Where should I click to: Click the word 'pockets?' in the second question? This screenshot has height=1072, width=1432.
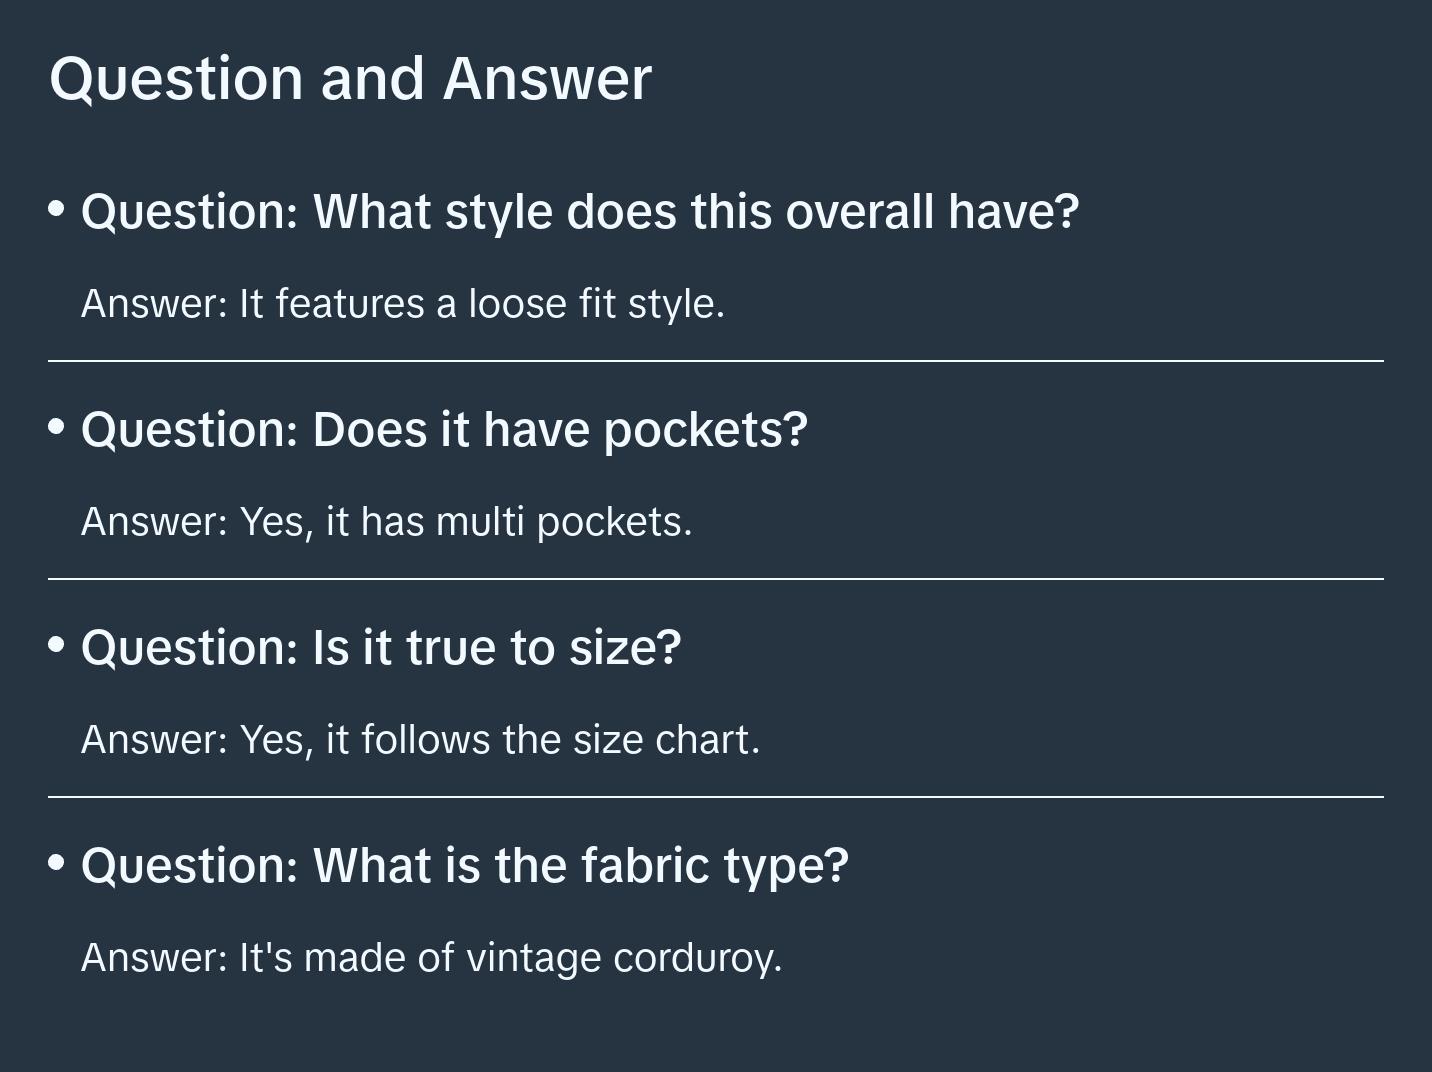point(706,431)
